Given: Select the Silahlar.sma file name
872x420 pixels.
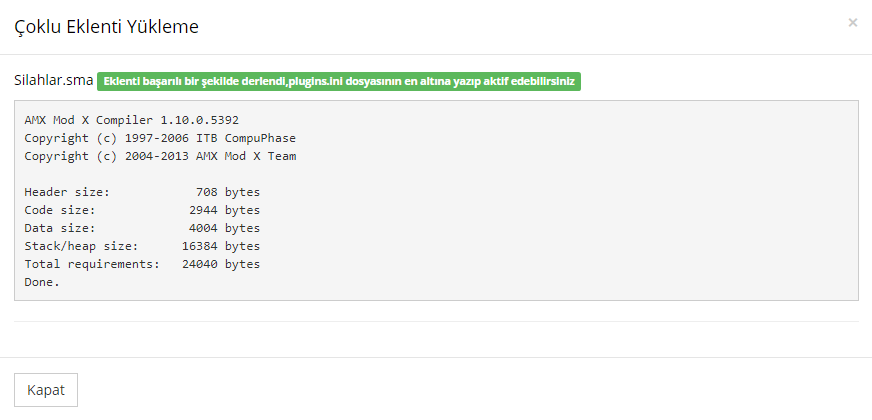Looking at the screenshot, I should pos(53,81).
